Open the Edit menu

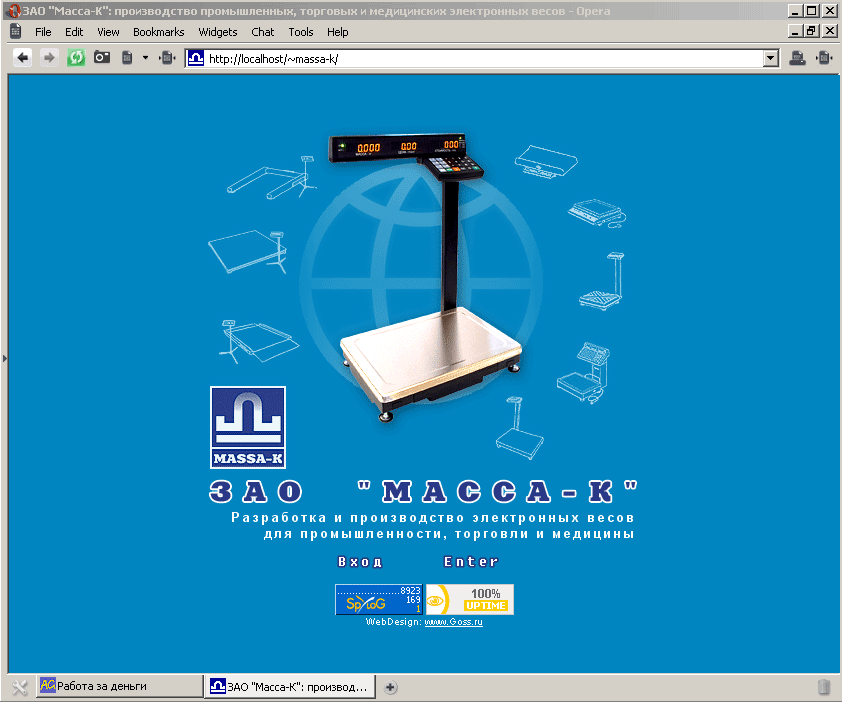(74, 32)
